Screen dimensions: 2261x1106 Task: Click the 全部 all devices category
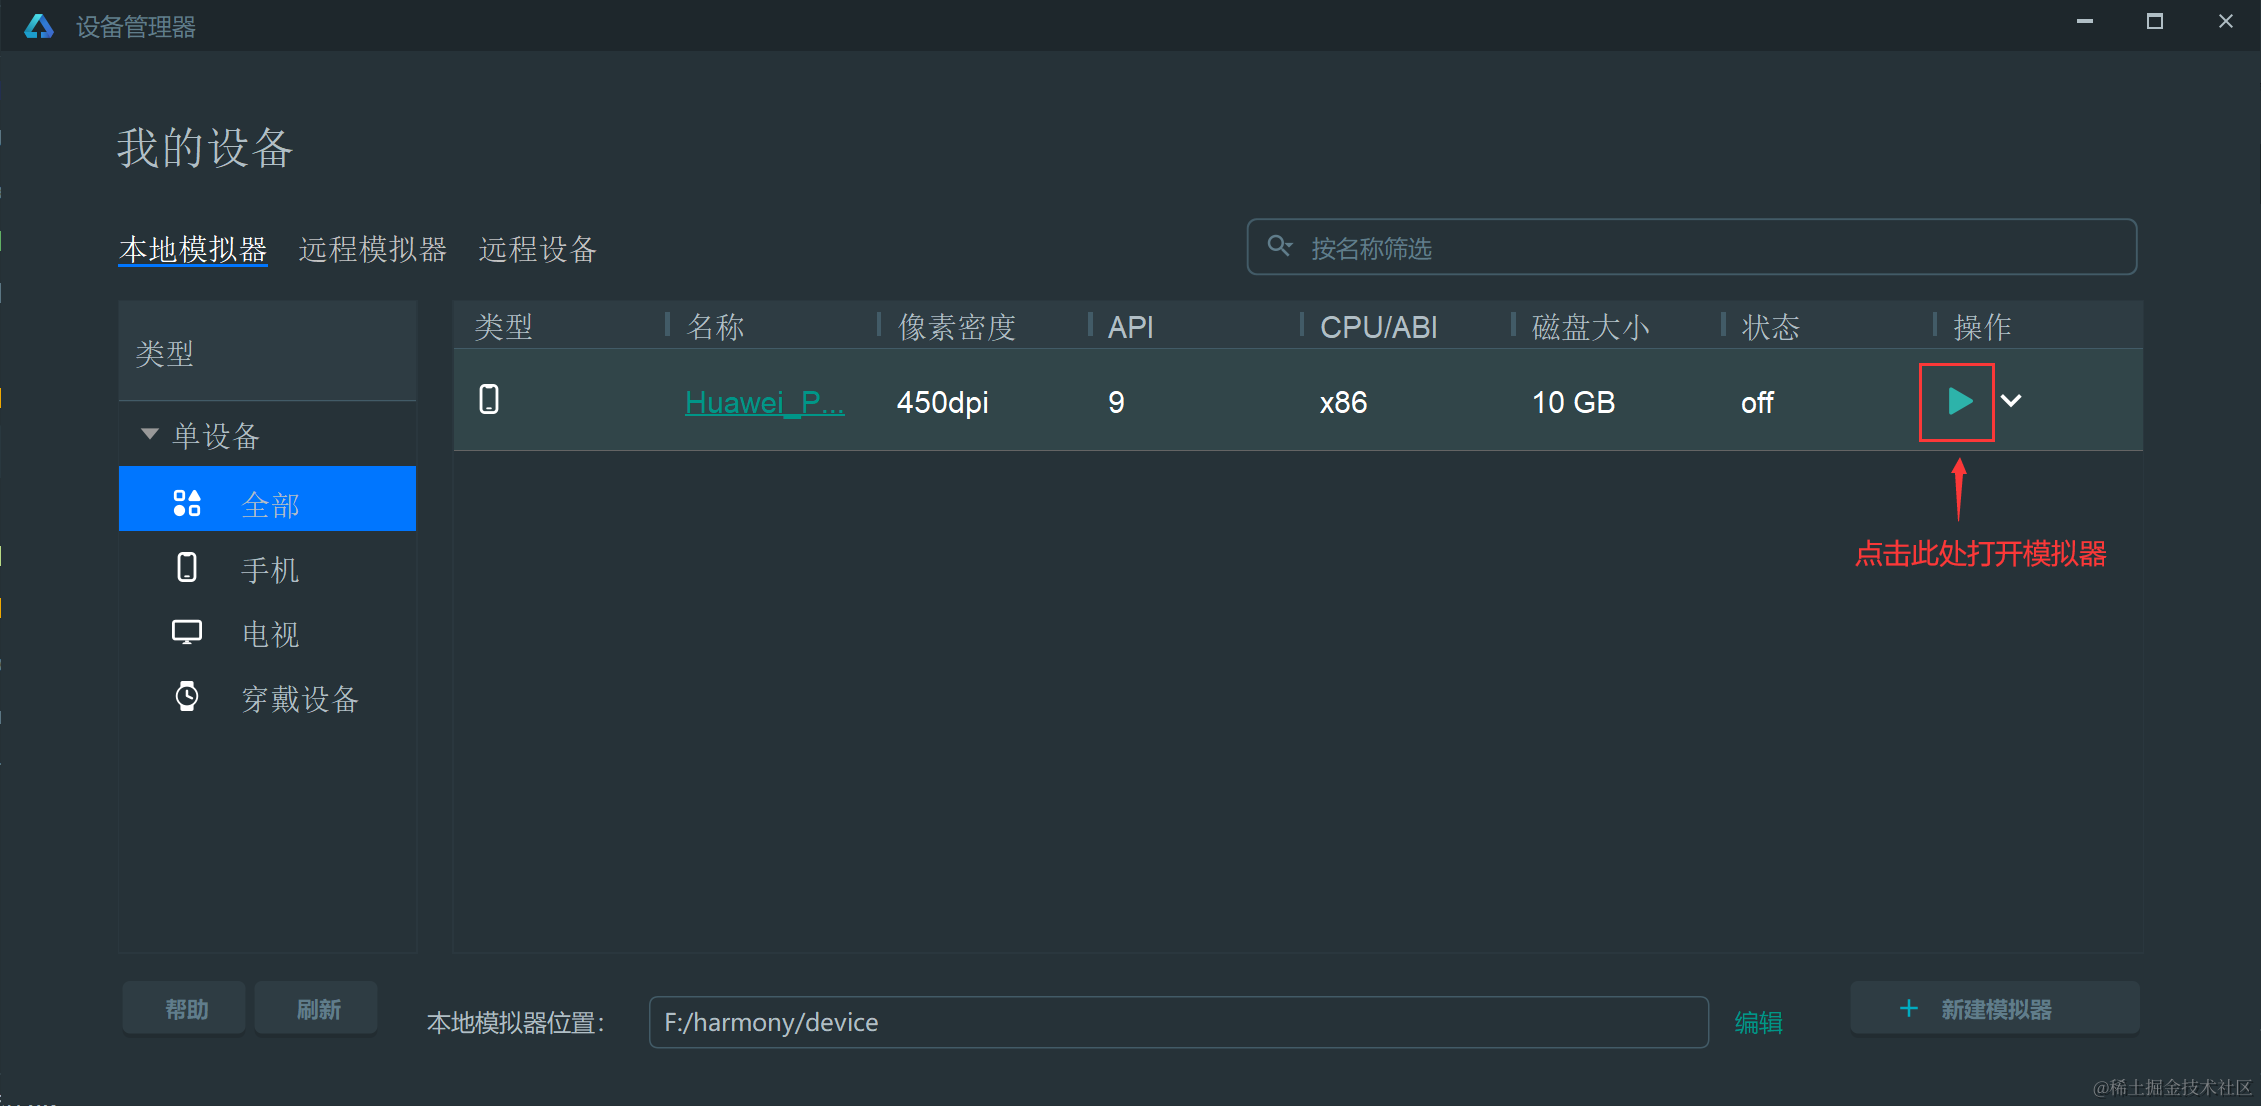[265, 502]
